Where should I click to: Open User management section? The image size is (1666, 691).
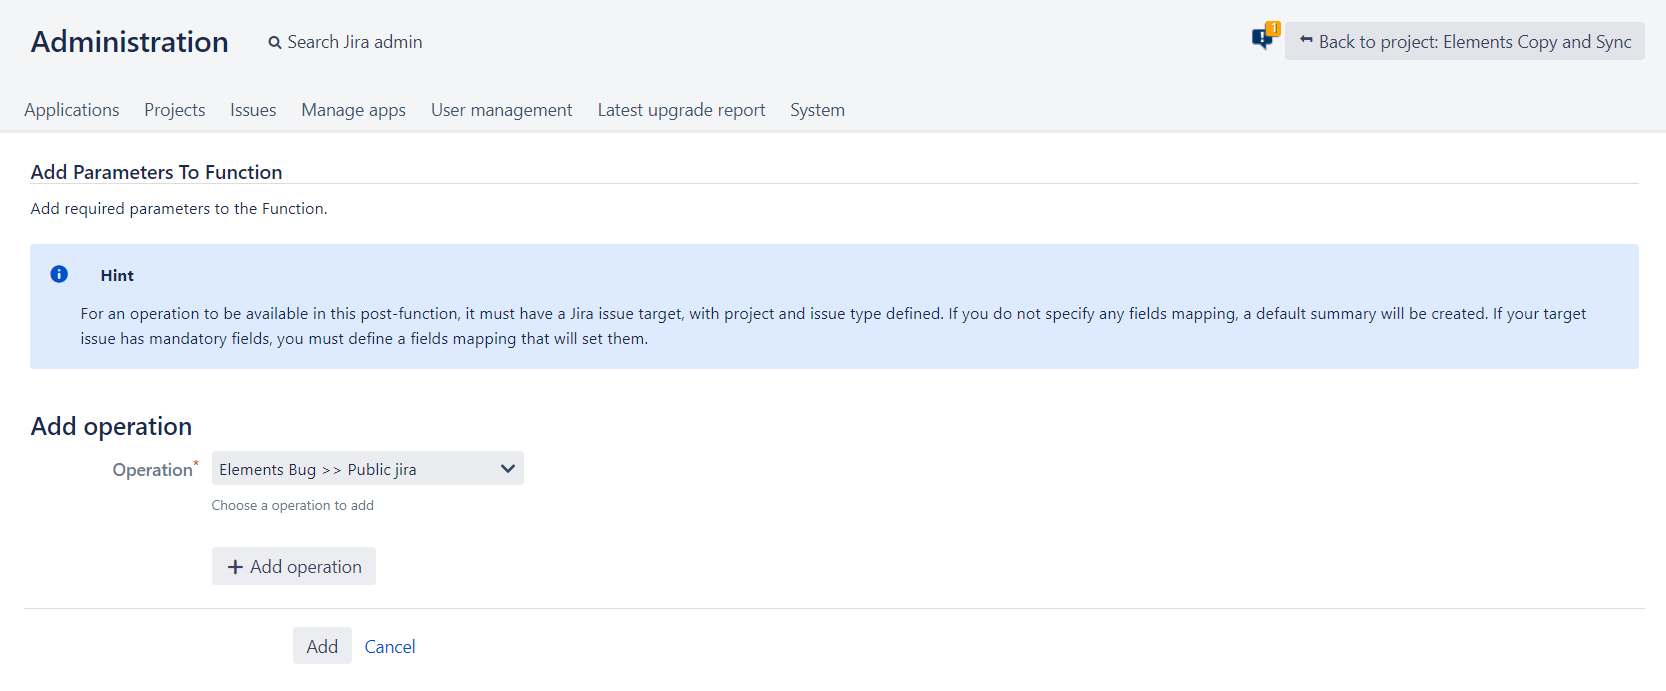[501, 110]
